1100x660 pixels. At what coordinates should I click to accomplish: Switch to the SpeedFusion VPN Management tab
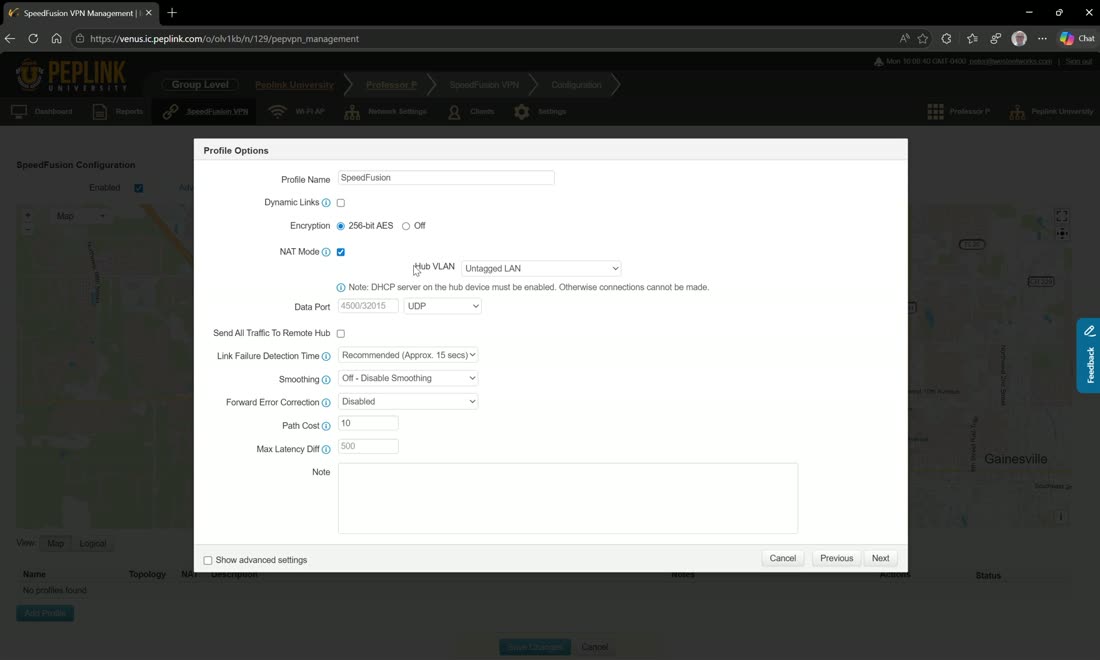[x=79, y=13]
